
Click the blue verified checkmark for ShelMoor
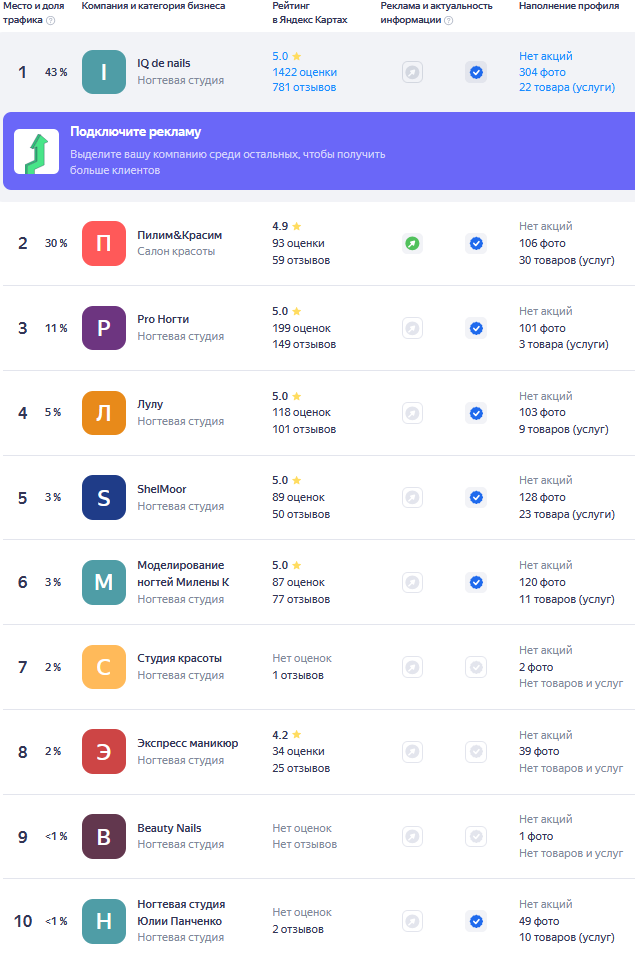476,497
